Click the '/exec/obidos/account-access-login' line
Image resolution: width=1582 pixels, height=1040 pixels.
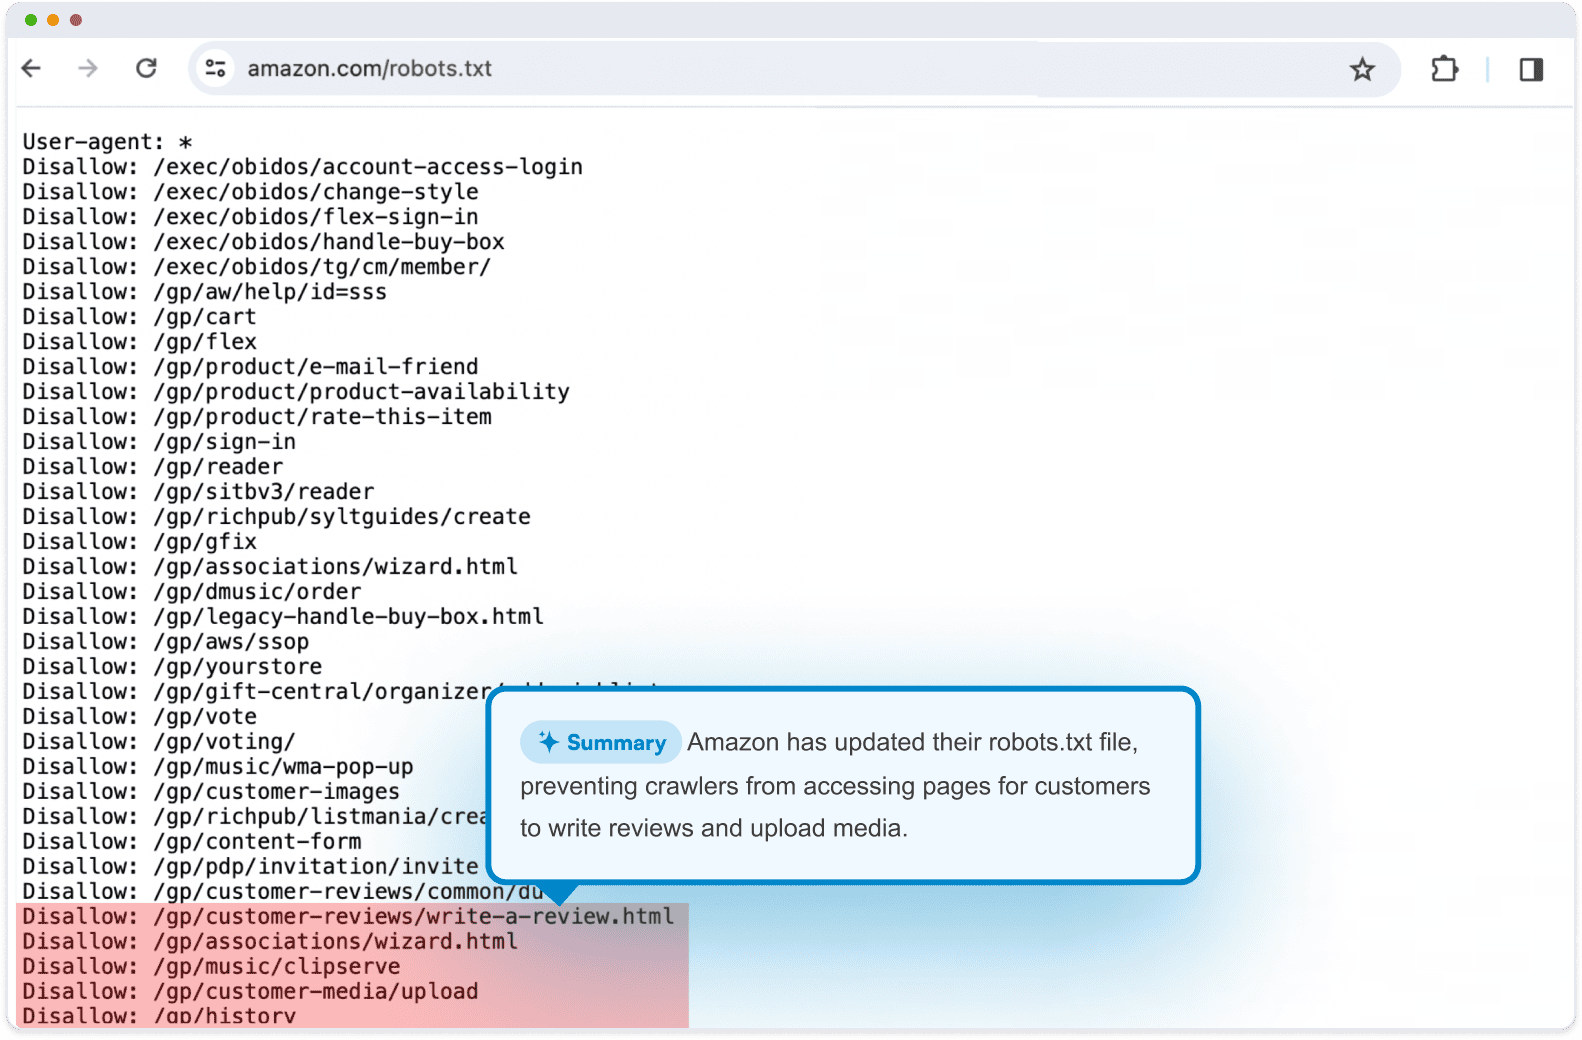(303, 167)
